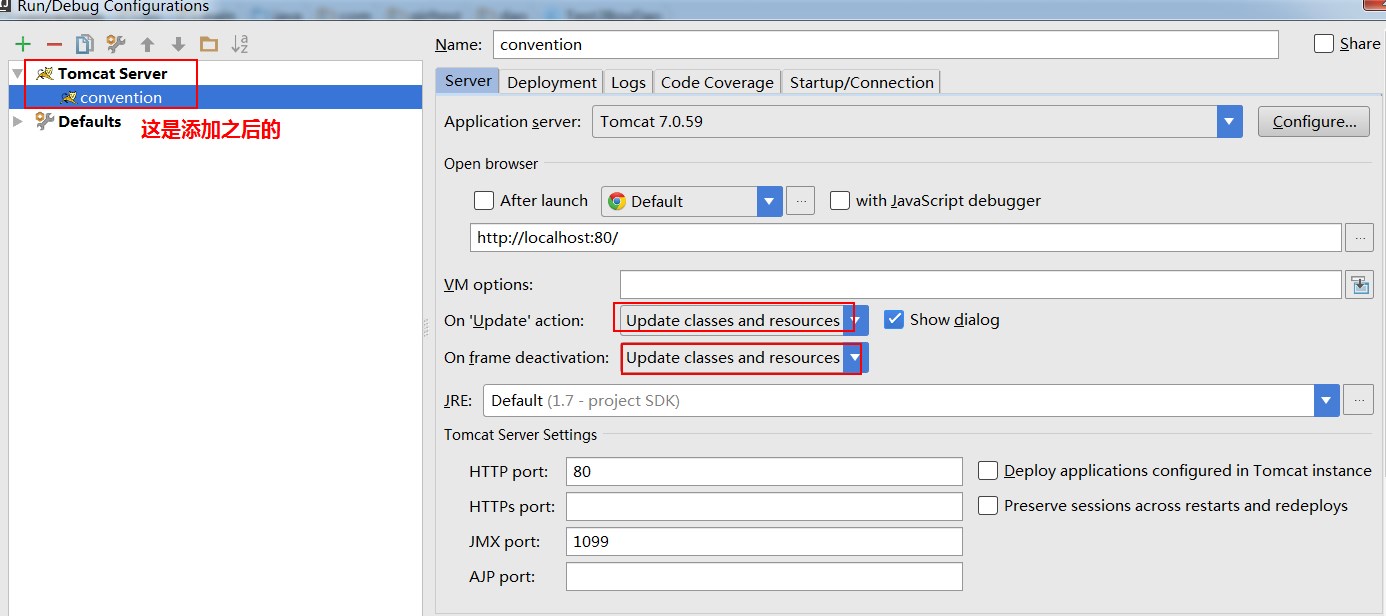Move configuration down arrow
Image resolution: width=1386 pixels, height=616 pixels.
coord(178,44)
